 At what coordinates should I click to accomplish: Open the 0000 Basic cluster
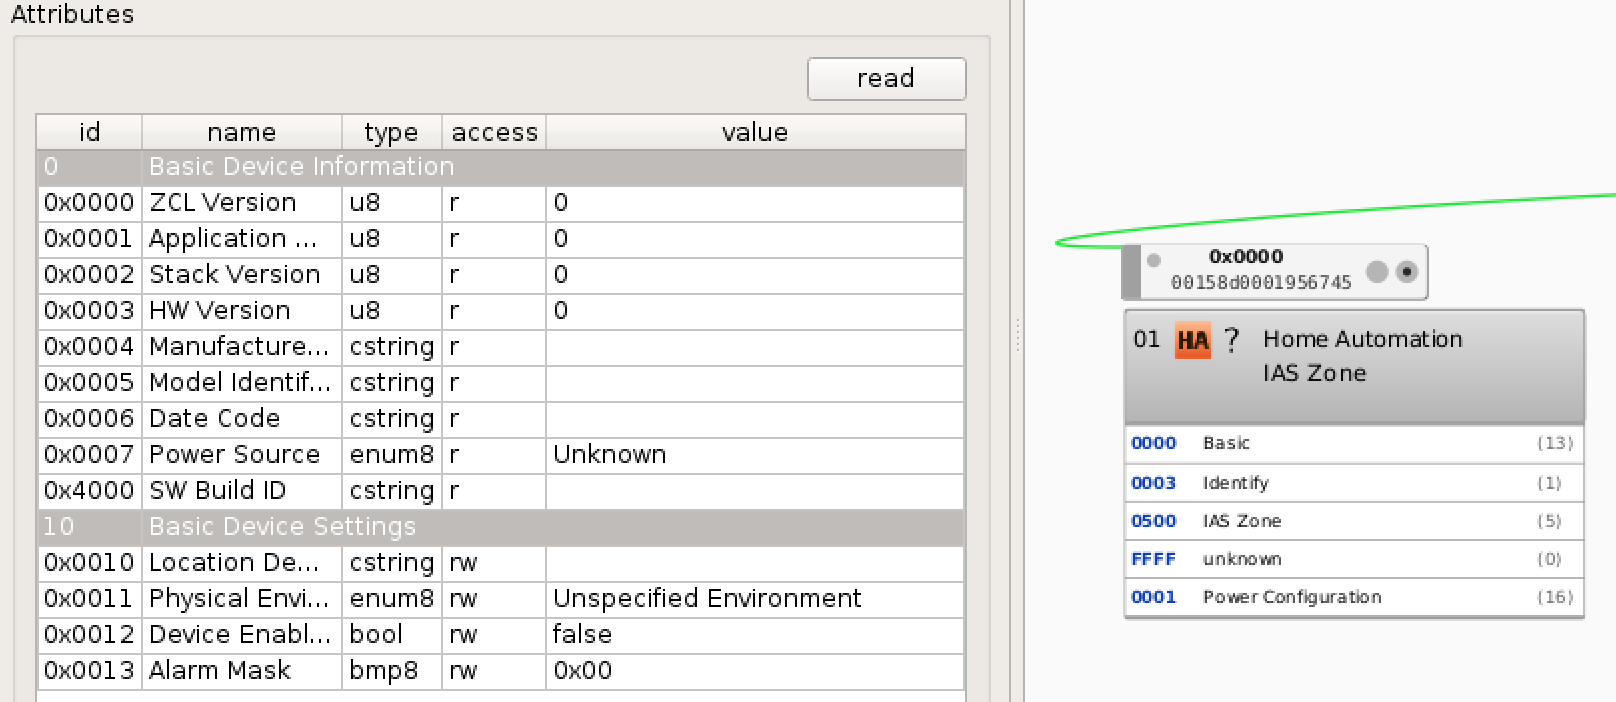click(1354, 444)
